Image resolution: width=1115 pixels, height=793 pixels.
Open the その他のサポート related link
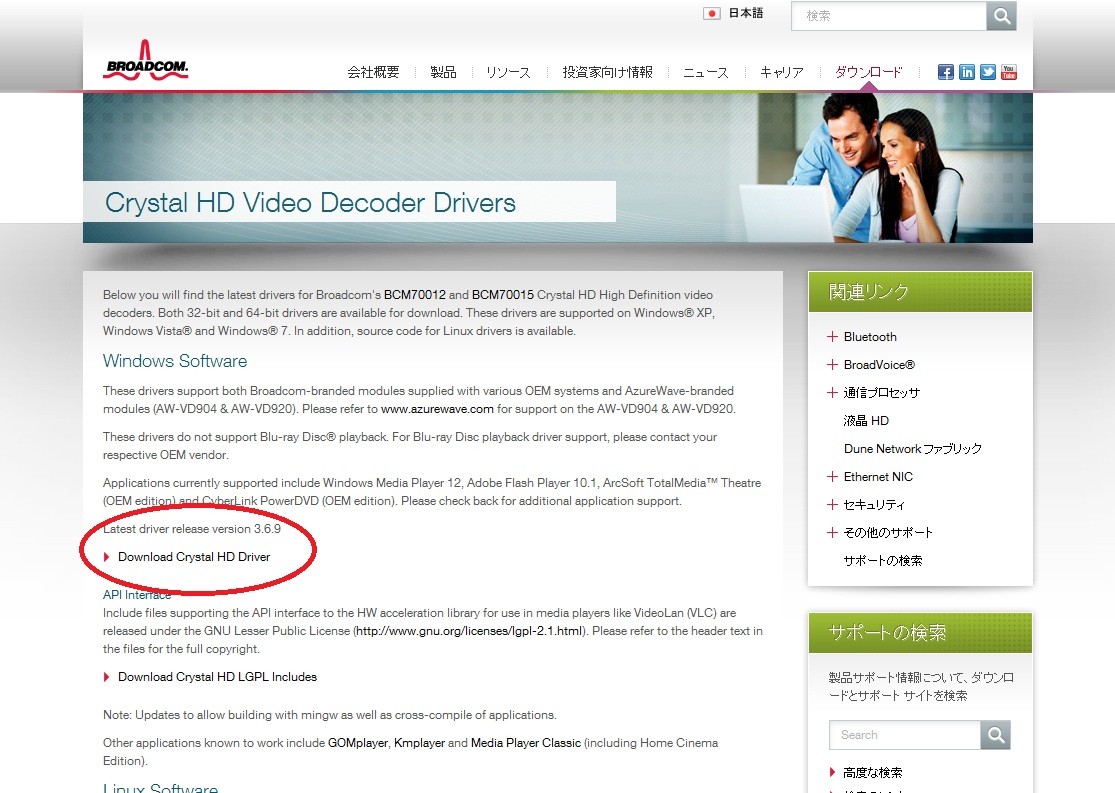coord(888,533)
